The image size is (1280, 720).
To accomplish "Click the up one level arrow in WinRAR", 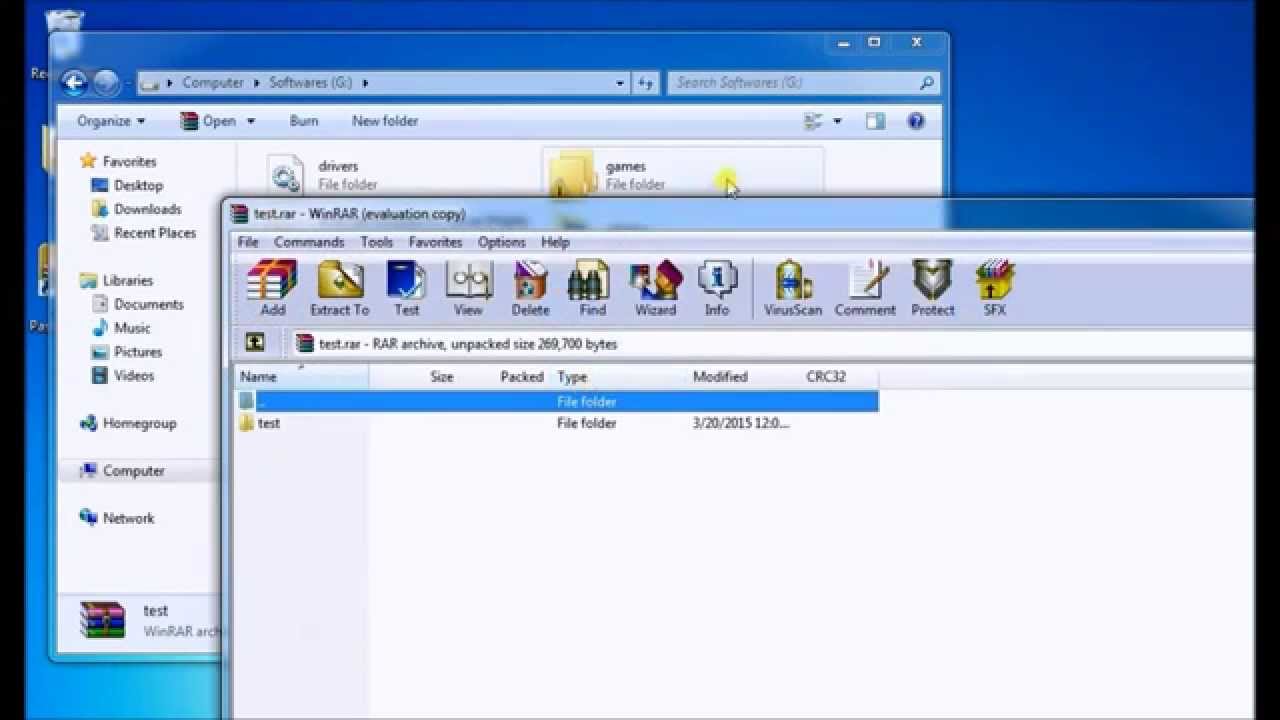I will [255, 343].
